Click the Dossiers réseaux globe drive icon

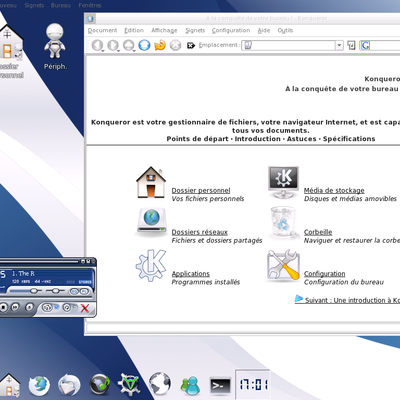152,222
